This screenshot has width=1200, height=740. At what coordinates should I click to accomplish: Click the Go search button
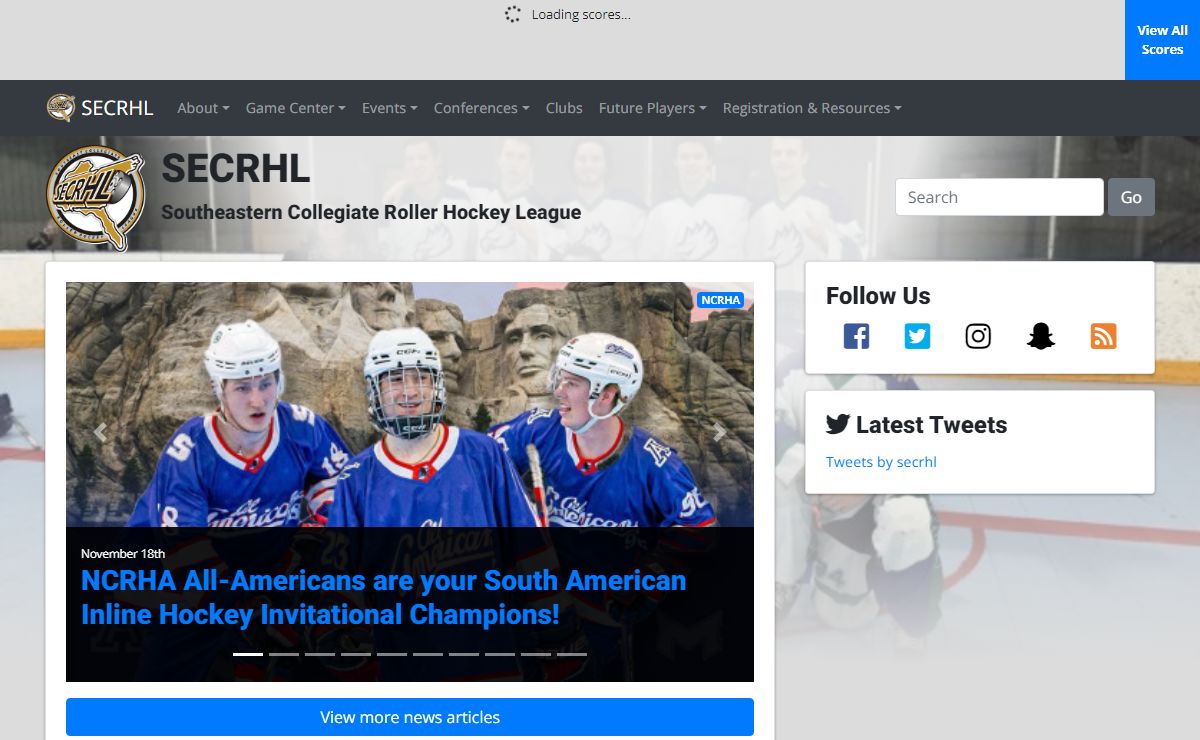pos(1131,197)
